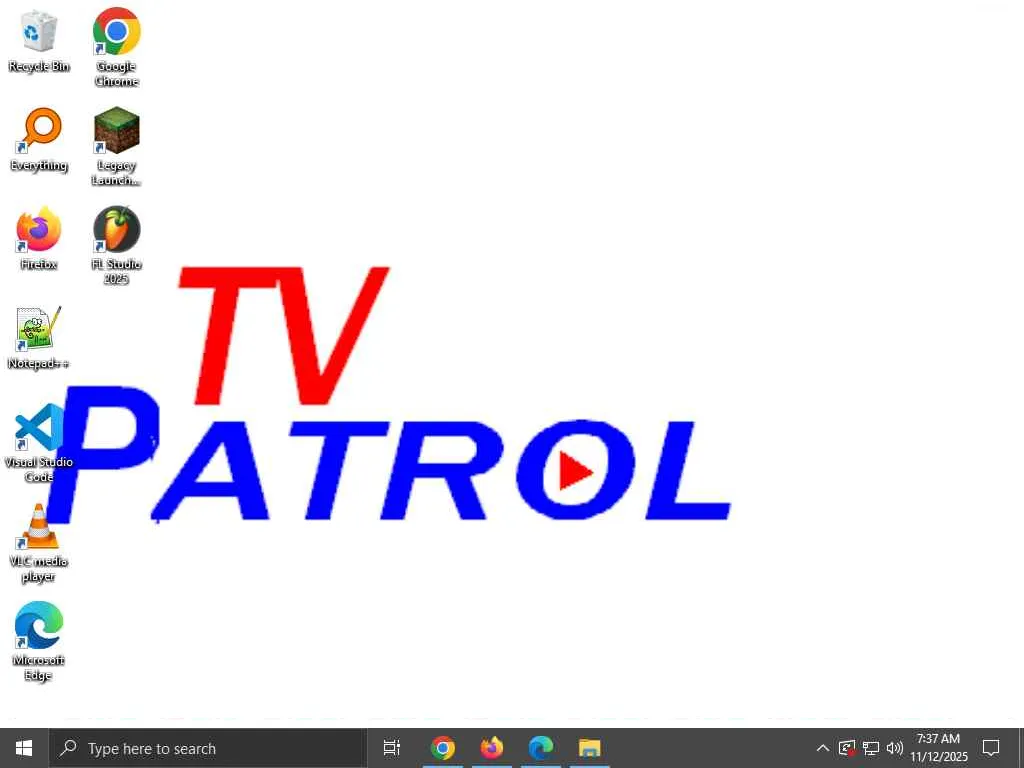Select the Visual Studio Code desktop shortcut
The image size is (1024, 768).
39,443
